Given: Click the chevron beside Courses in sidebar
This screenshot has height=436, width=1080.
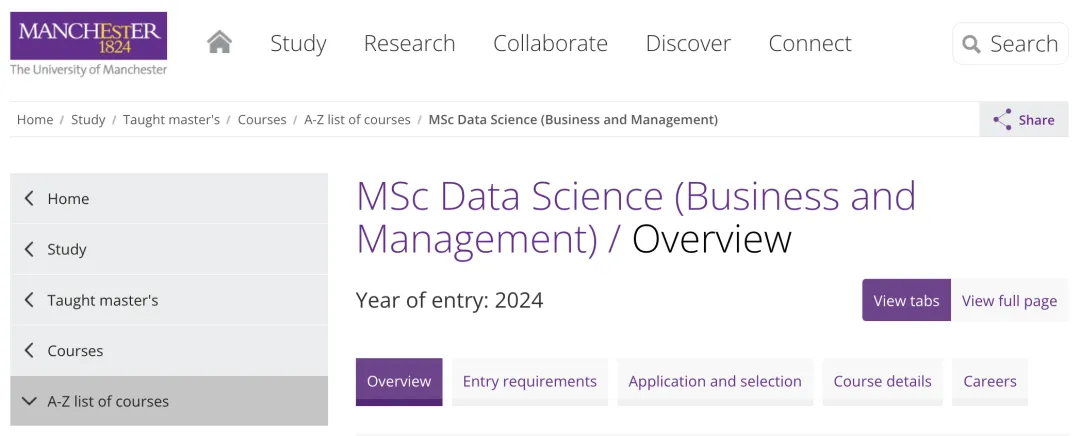Looking at the screenshot, I should point(29,350).
